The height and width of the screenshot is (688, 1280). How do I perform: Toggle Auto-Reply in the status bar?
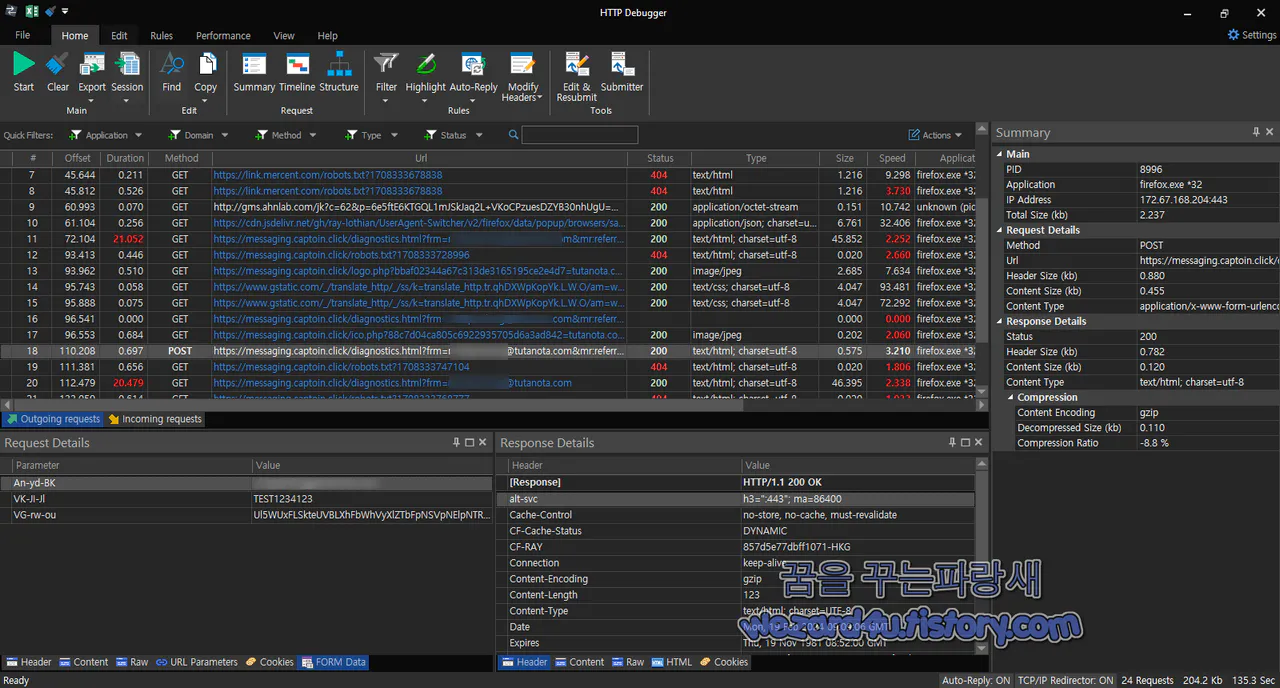tap(975, 679)
